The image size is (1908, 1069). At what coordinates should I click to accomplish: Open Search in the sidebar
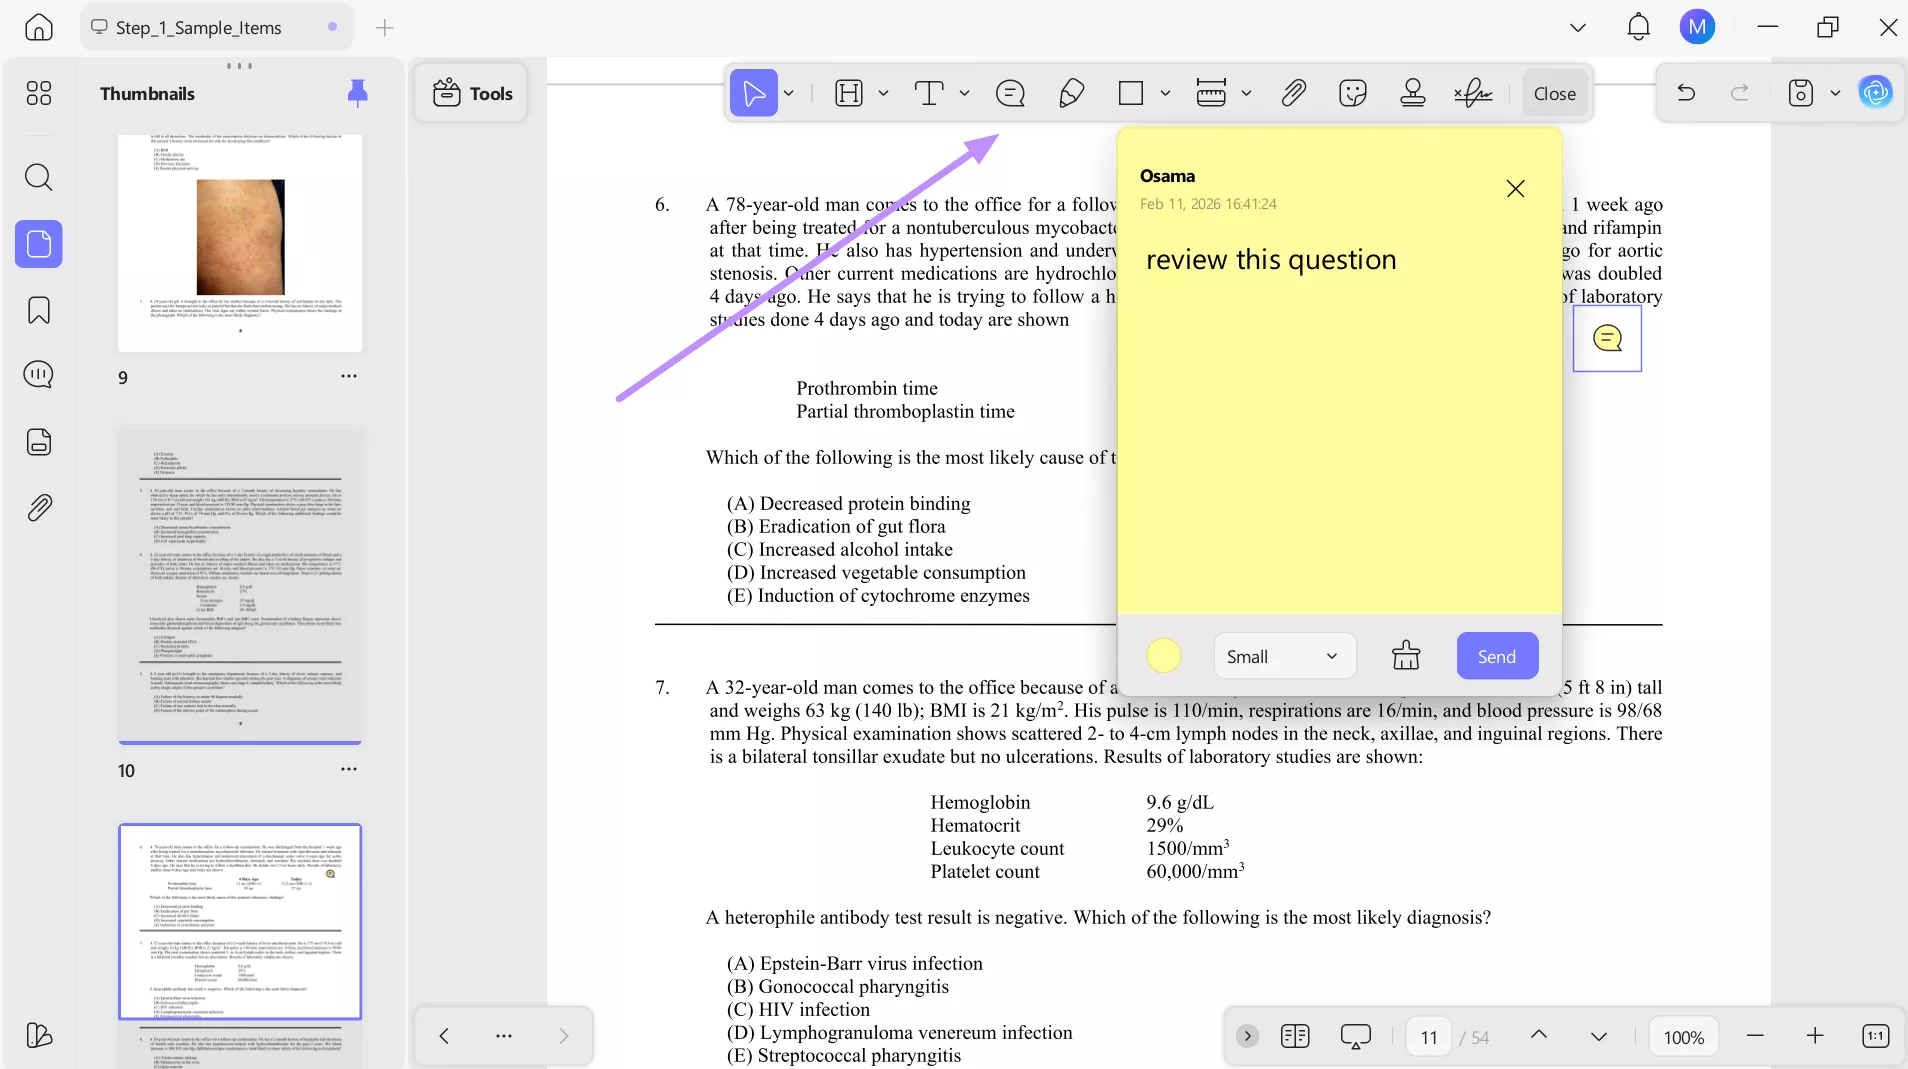tap(39, 177)
